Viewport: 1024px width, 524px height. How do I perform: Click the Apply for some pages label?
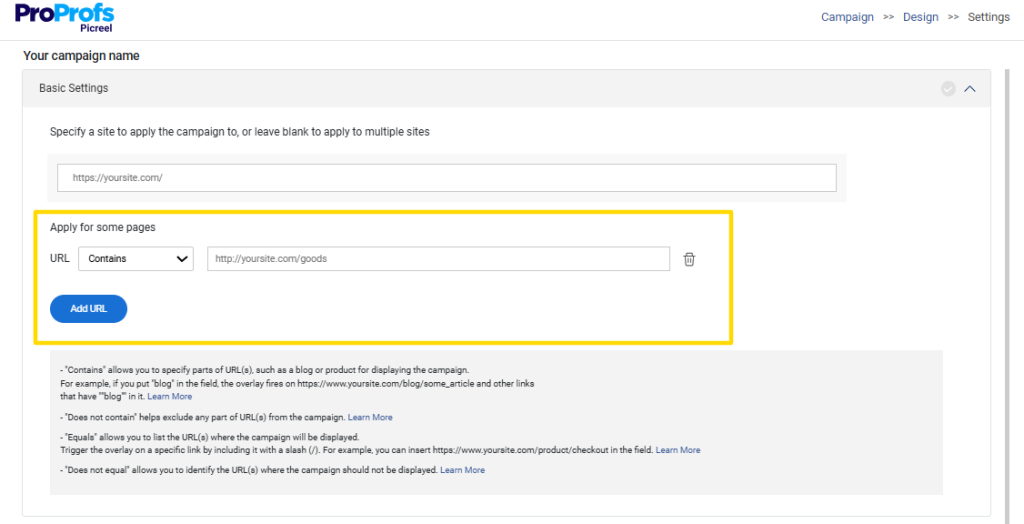coord(103,227)
